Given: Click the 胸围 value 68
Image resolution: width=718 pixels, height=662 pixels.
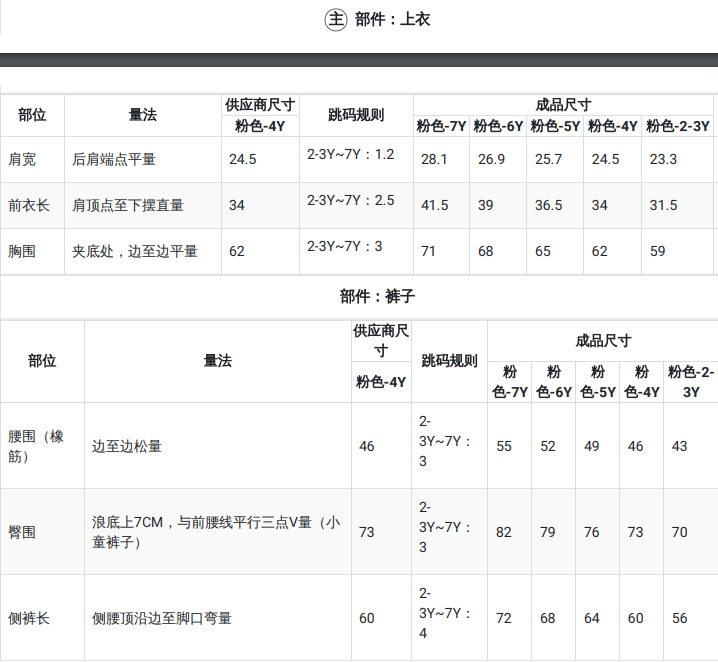Looking at the screenshot, I should 485,251.
